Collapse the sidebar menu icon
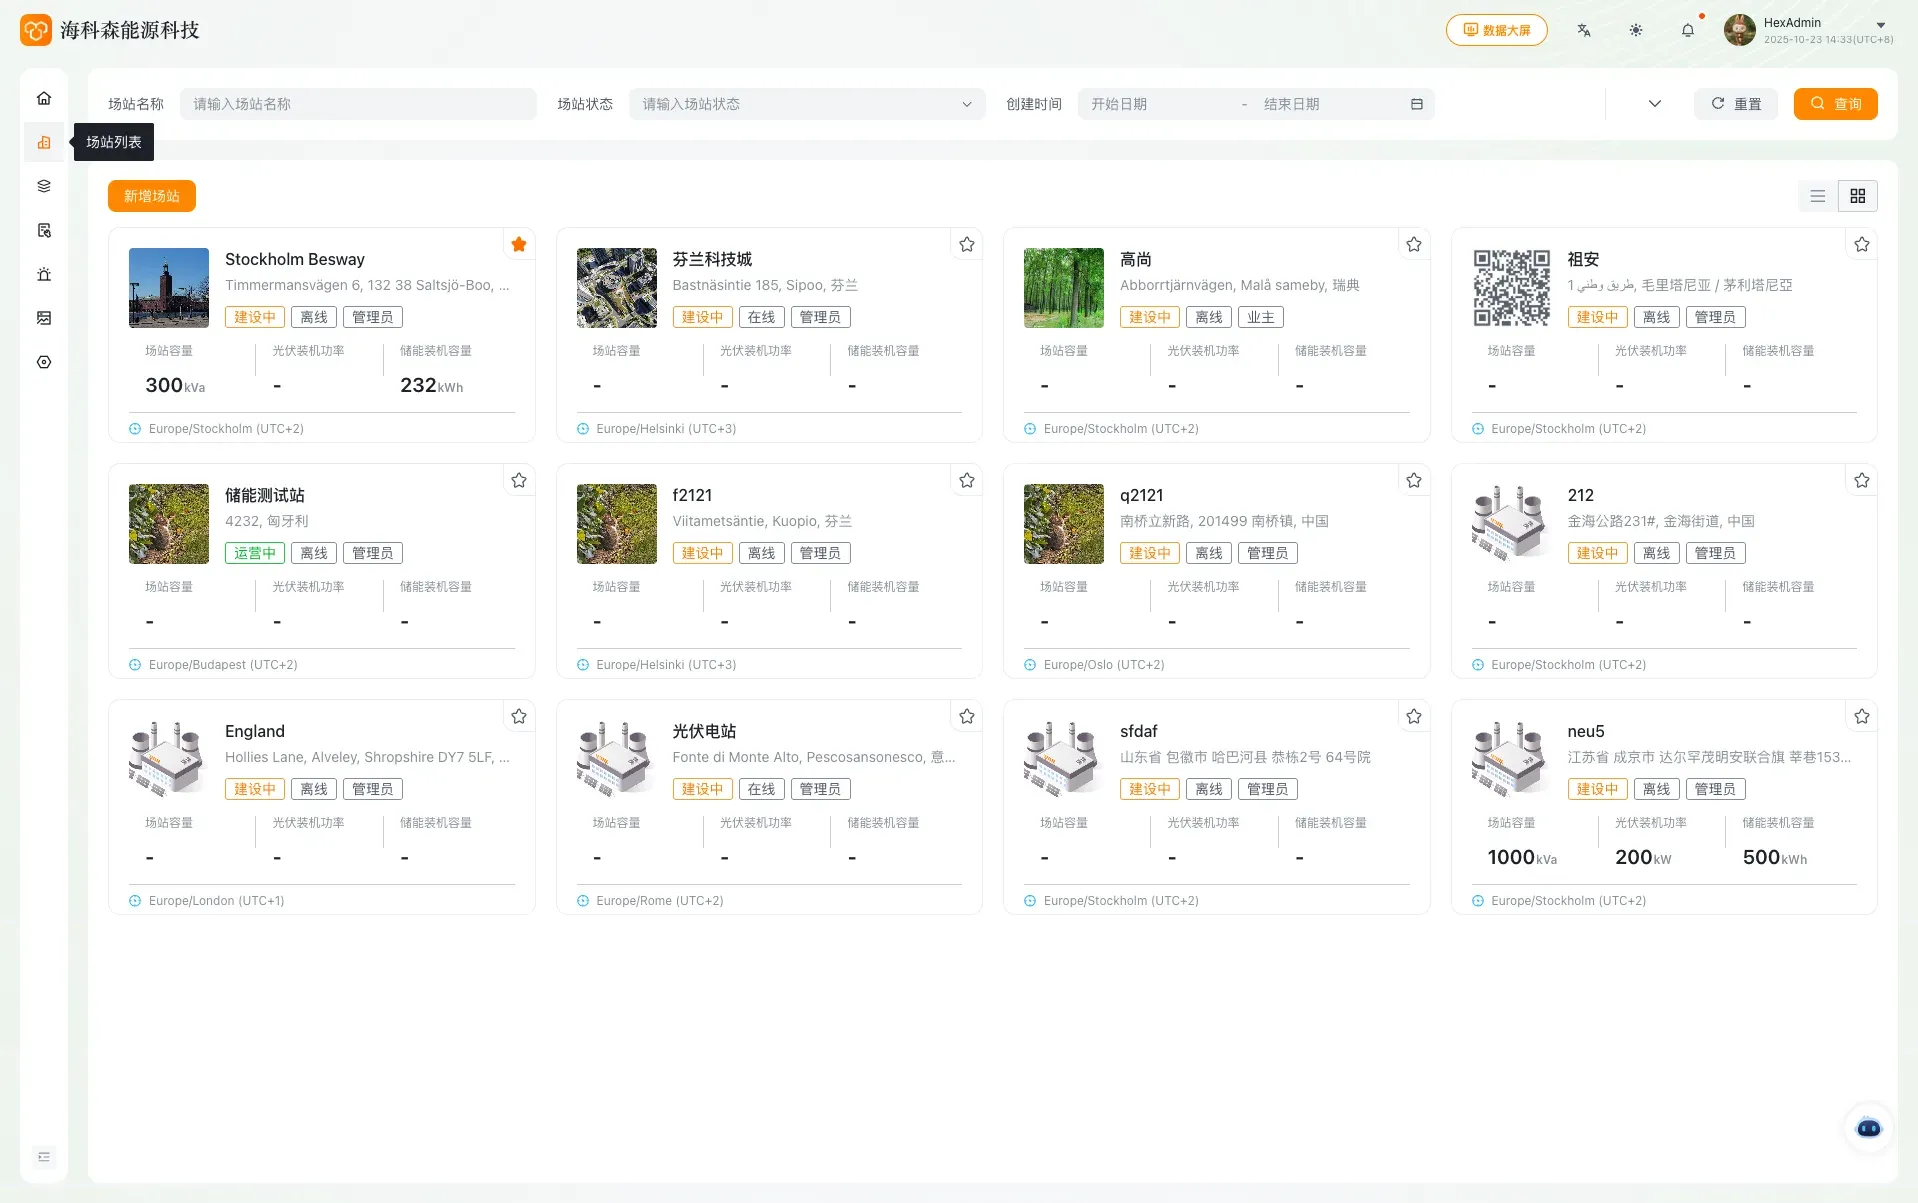Image resolution: width=1918 pixels, height=1203 pixels. (44, 1157)
